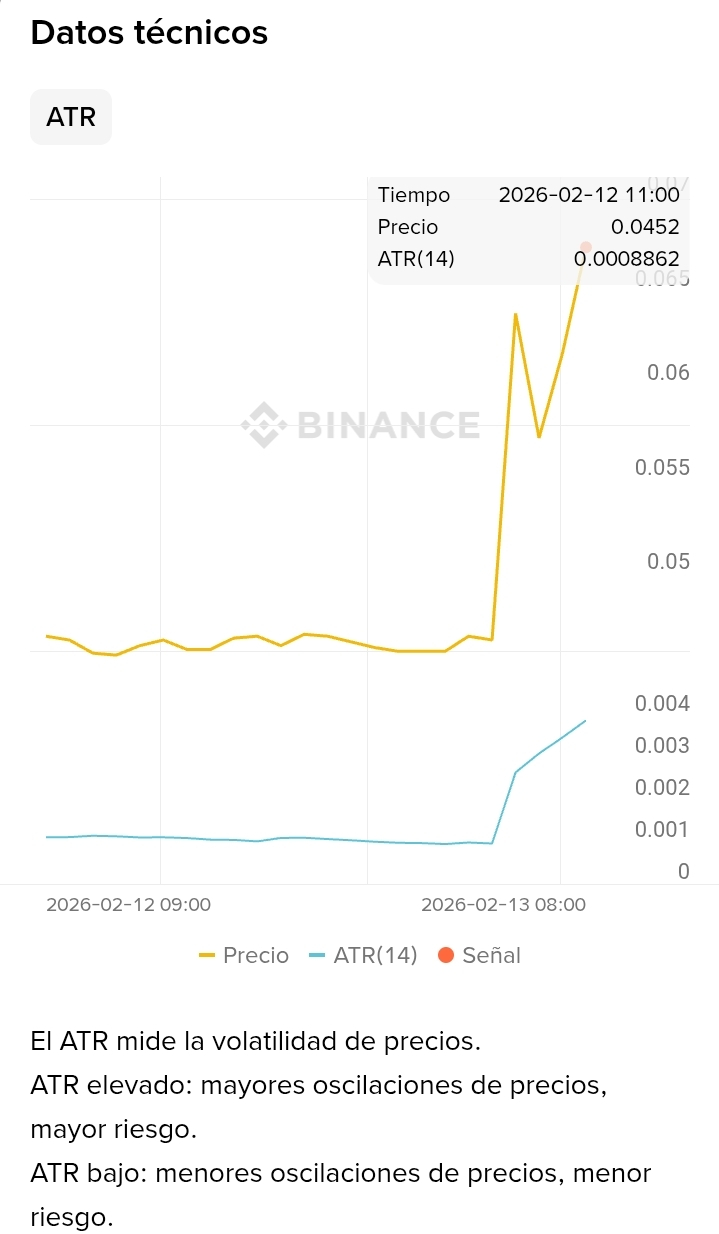
Task: Click the 0.004 ATR axis label
Action: click(662, 704)
